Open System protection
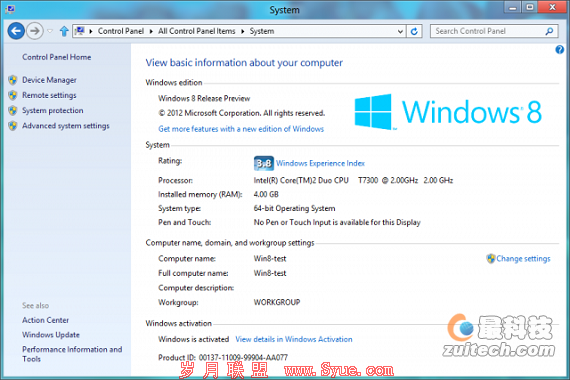Image resolution: width=570 pixels, height=380 pixels. (x=53, y=111)
